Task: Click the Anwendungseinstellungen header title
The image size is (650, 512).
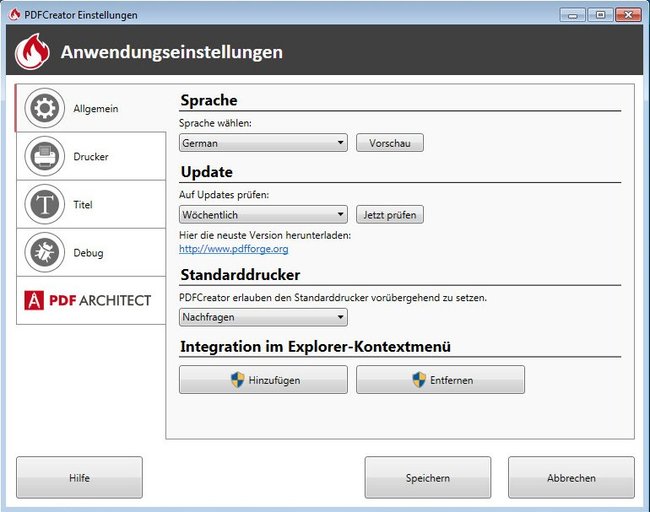Action: 172,52
